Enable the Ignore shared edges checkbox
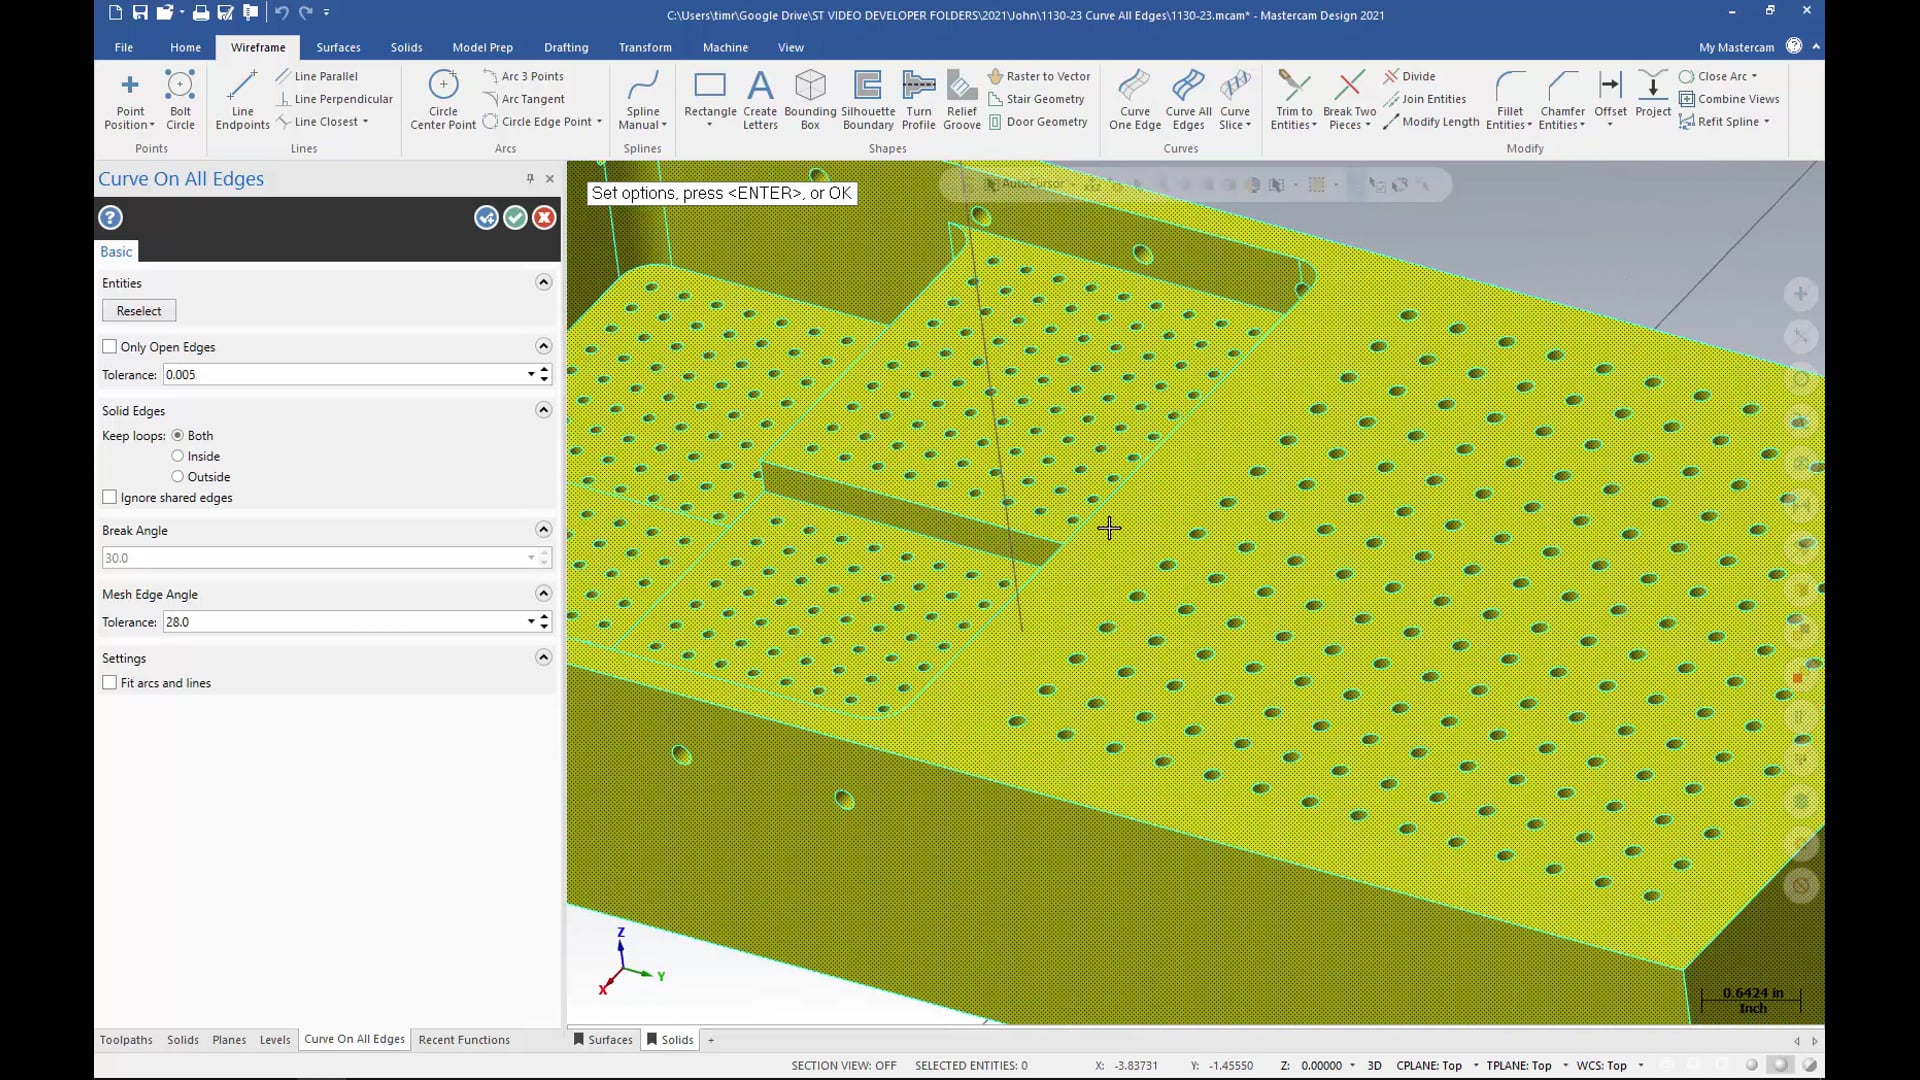The height and width of the screenshot is (1080, 1920). pos(109,497)
